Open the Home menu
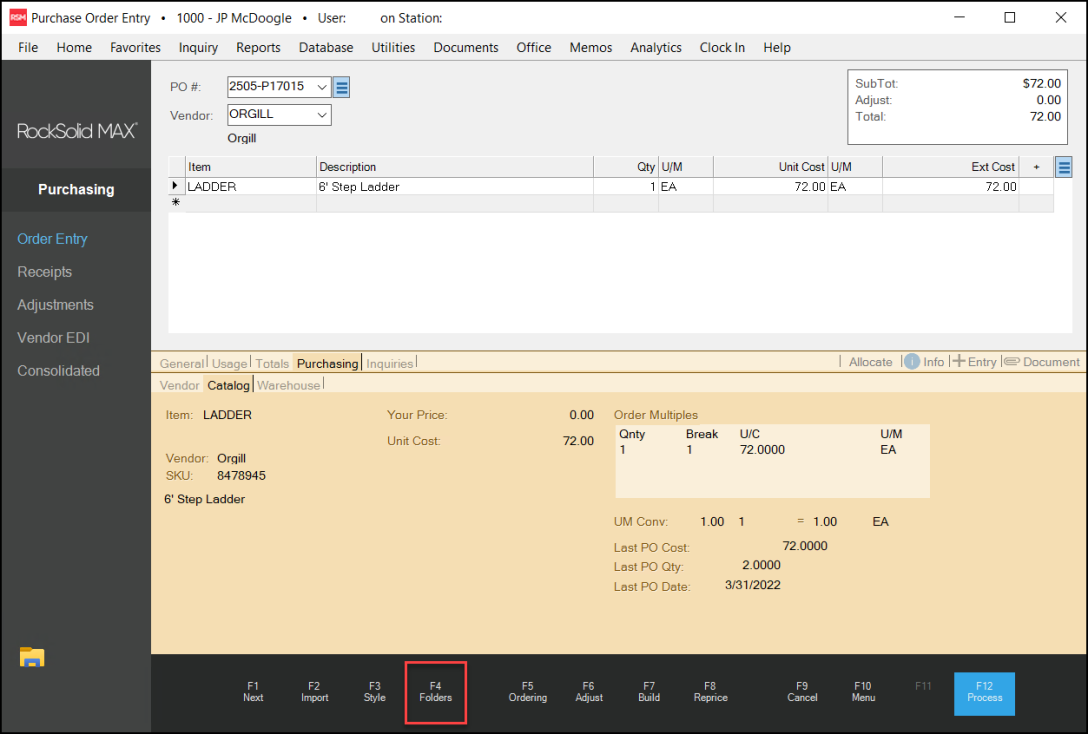The image size is (1088, 734). coord(74,47)
